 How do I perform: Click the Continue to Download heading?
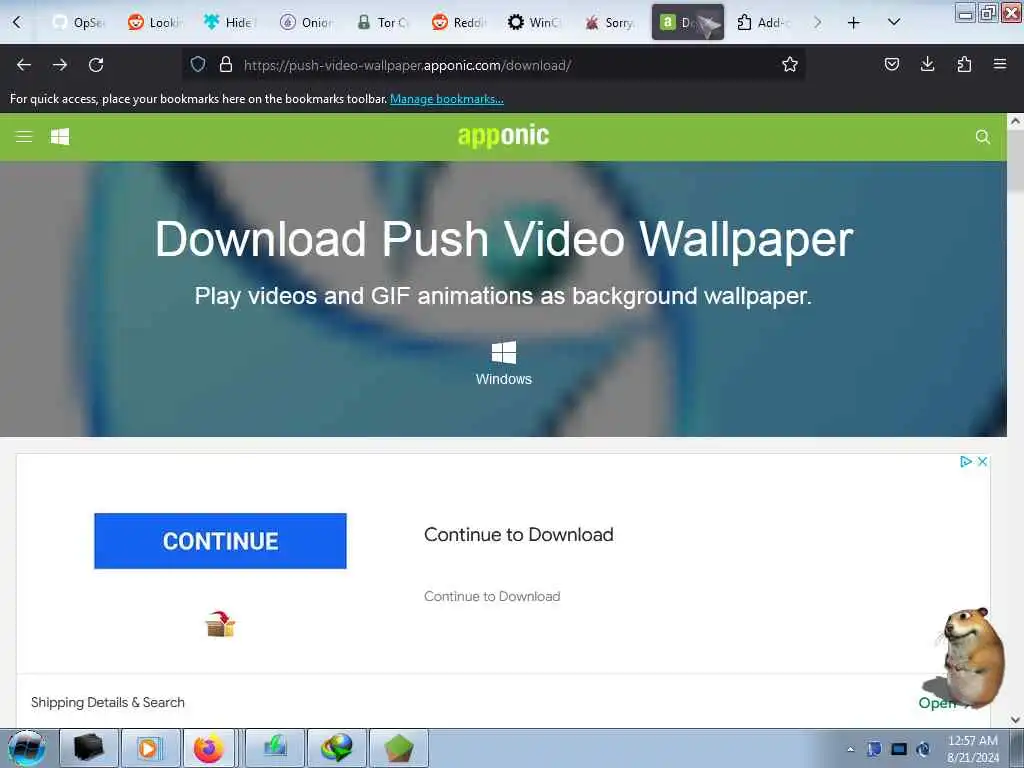point(519,534)
